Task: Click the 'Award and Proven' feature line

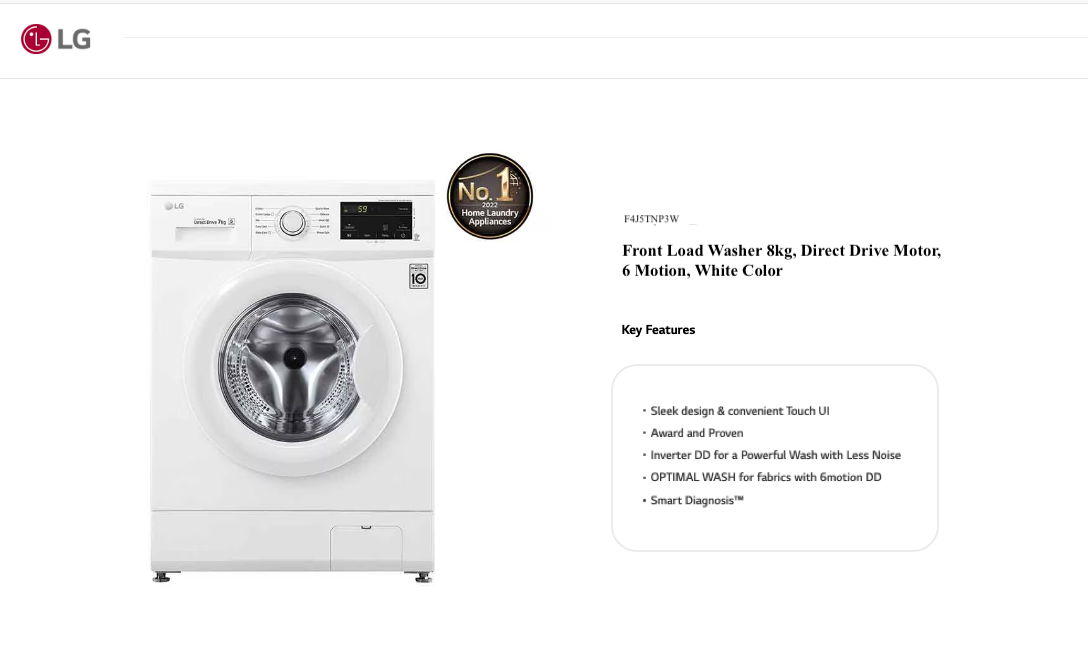Action: (697, 433)
